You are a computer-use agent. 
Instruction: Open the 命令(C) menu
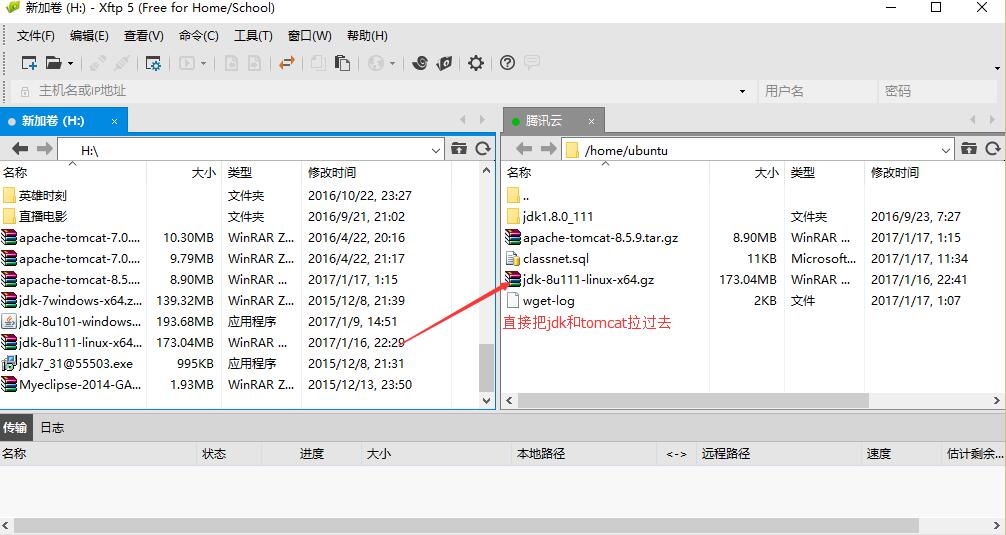coord(199,36)
